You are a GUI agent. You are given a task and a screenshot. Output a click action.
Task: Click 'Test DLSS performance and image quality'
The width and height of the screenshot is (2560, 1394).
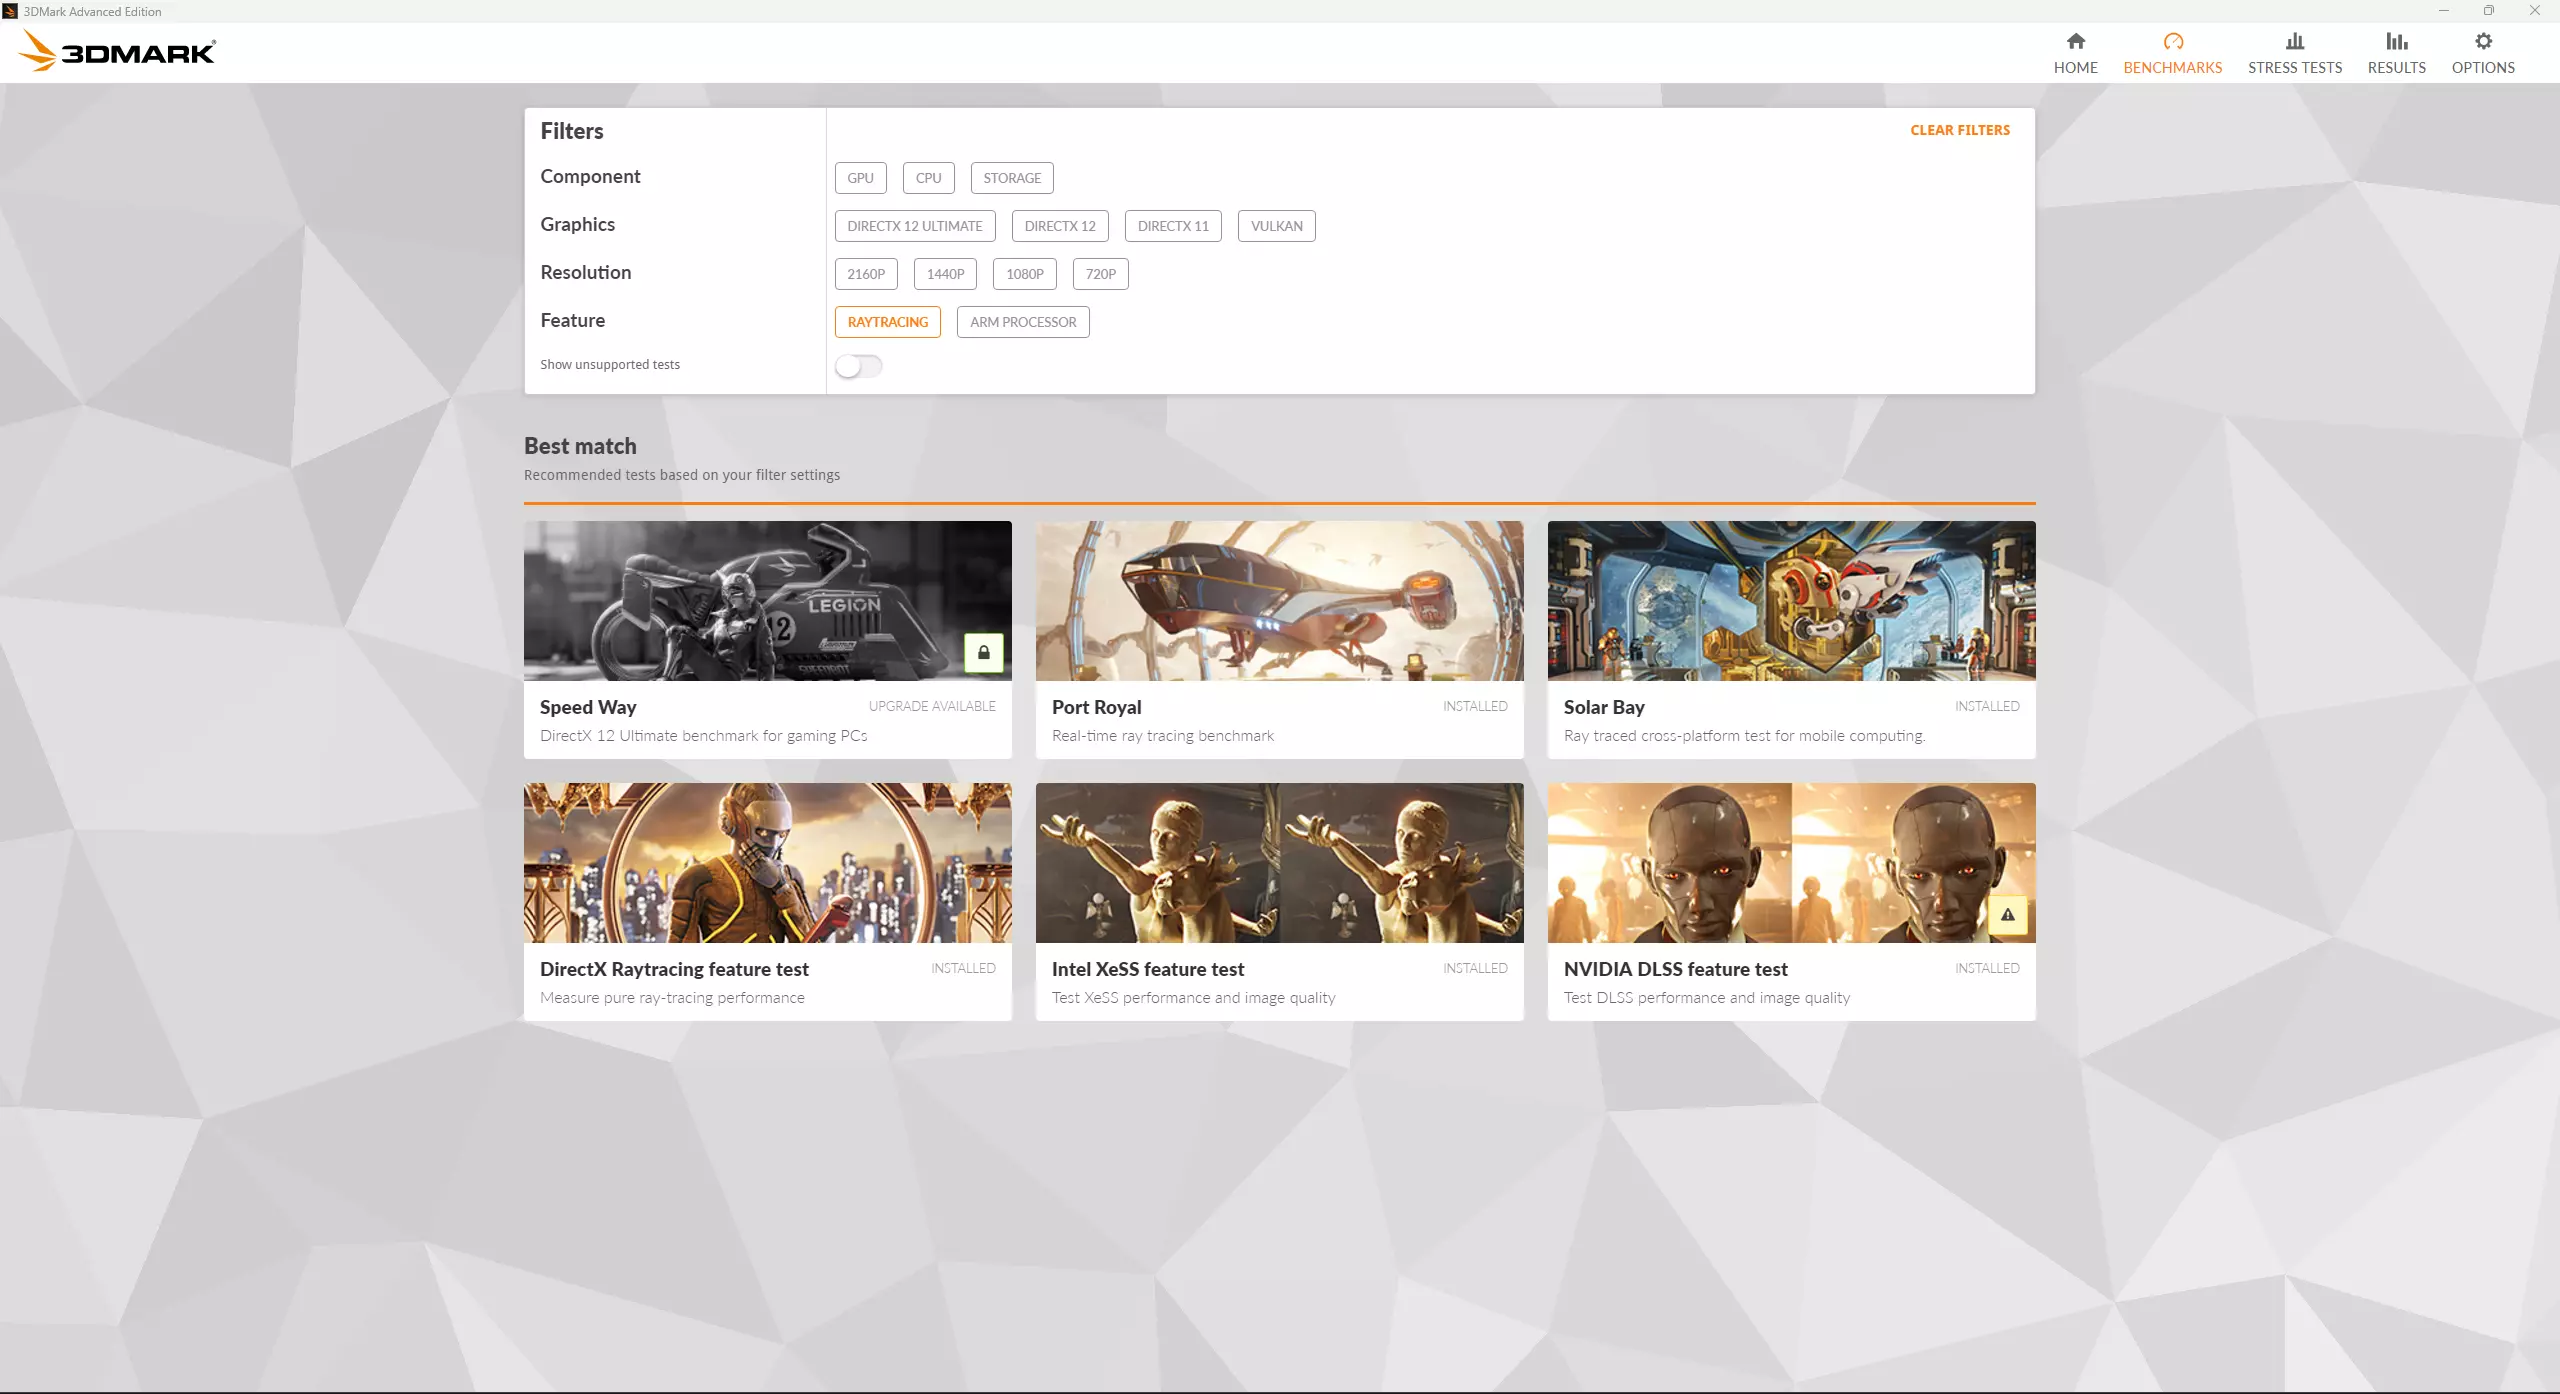(x=1707, y=998)
